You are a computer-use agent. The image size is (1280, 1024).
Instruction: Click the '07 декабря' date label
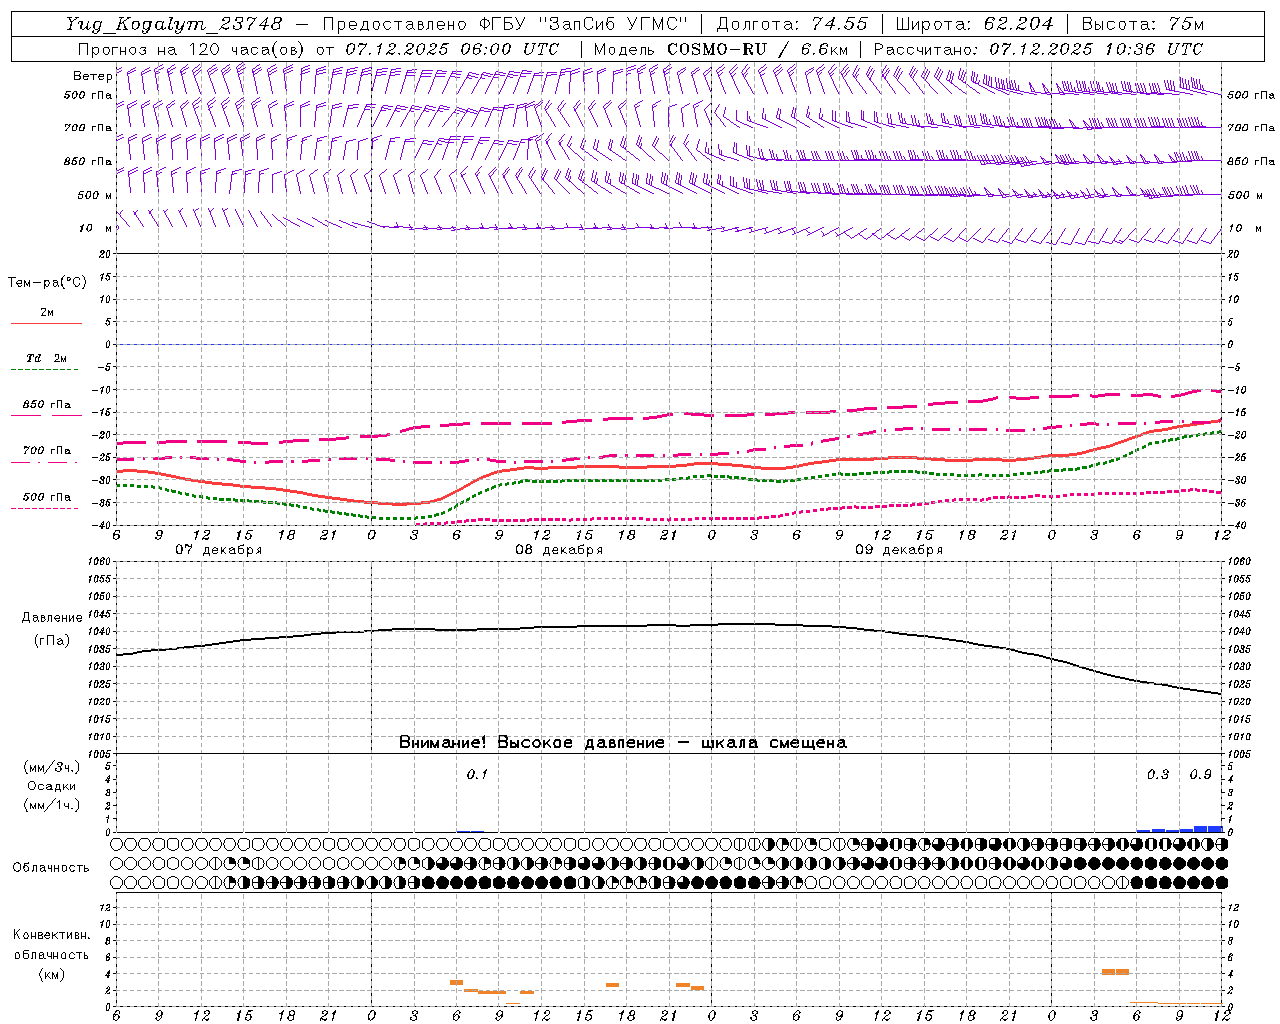[x=219, y=550]
